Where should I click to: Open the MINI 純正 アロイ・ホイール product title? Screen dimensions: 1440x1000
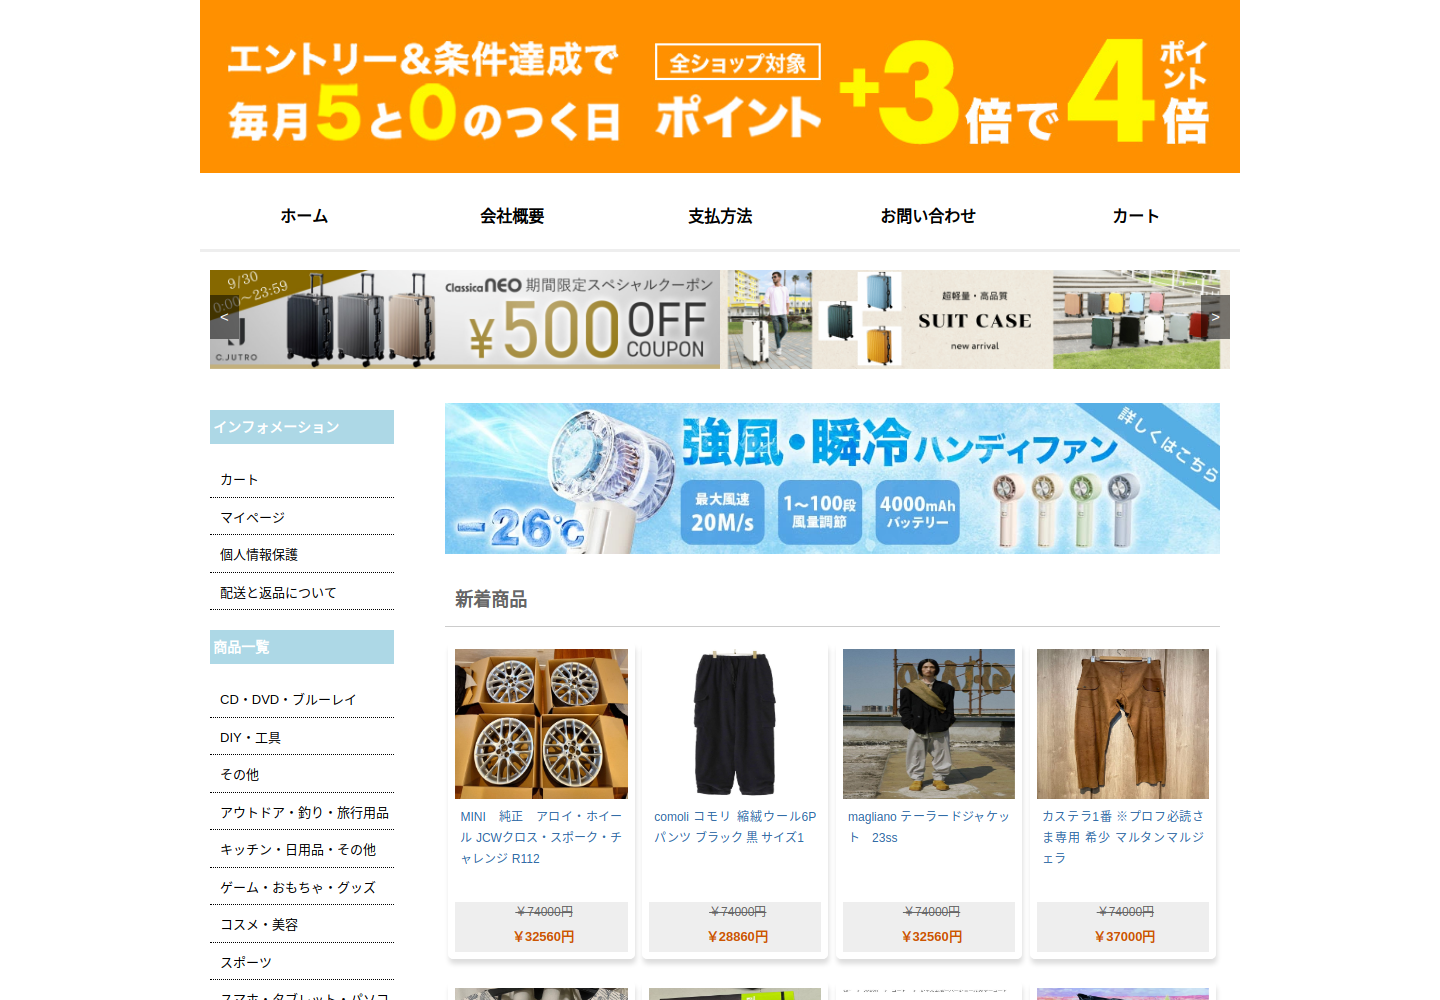click(x=541, y=838)
